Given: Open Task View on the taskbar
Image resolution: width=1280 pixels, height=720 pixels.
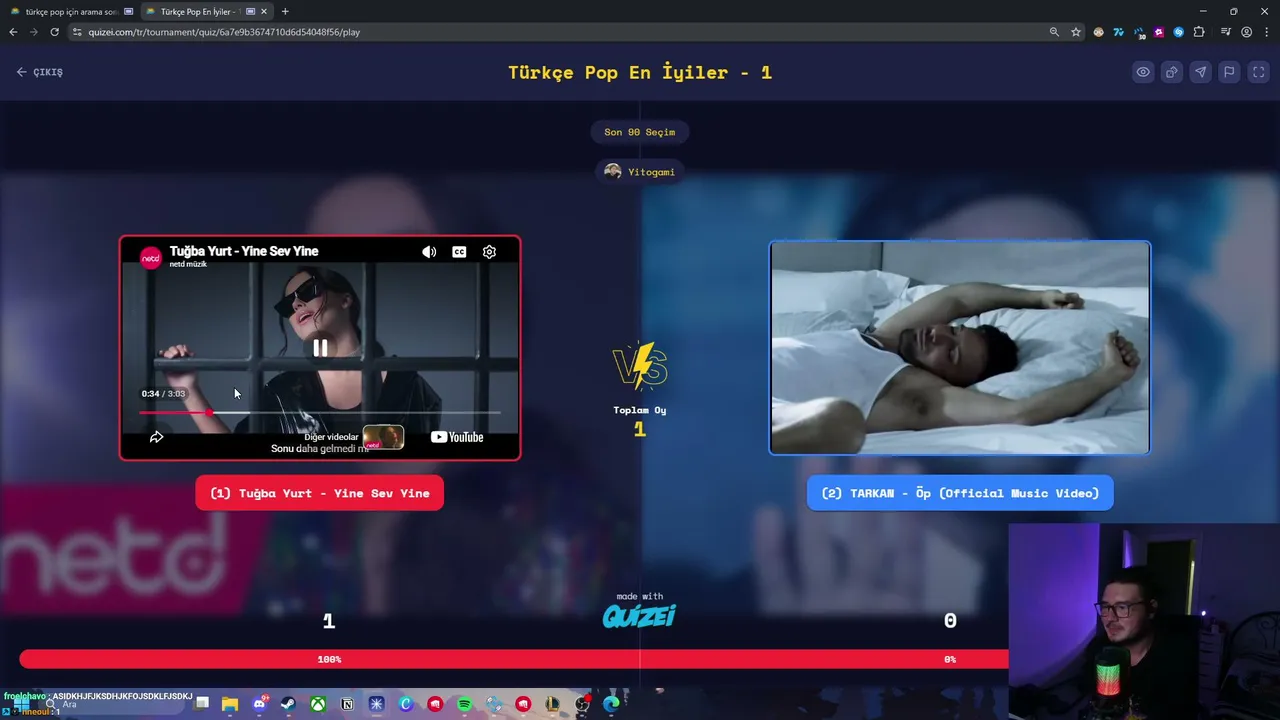Looking at the screenshot, I should click(x=202, y=704).
